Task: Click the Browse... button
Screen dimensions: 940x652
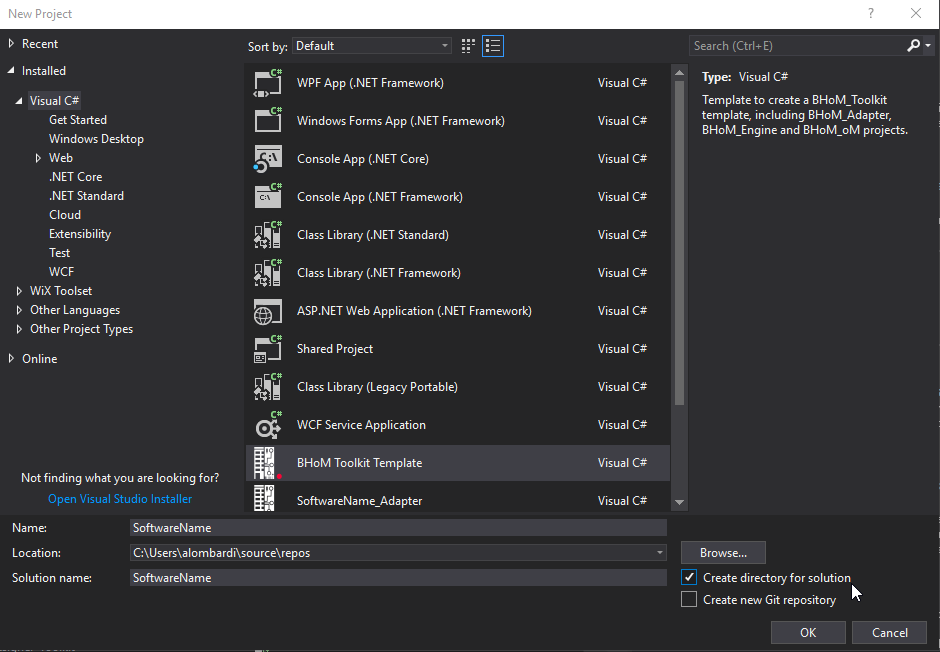Action: tap(723, 553)
